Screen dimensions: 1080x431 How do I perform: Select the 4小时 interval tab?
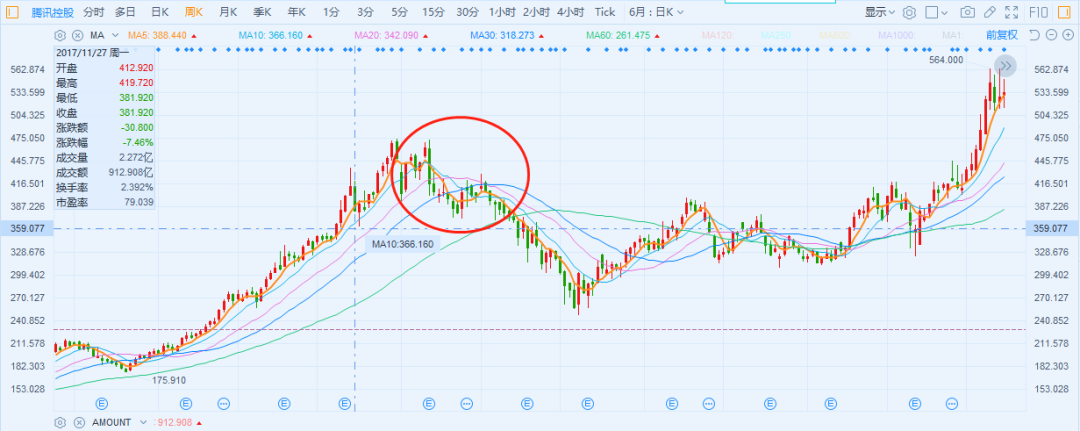(x=571, y=12)
